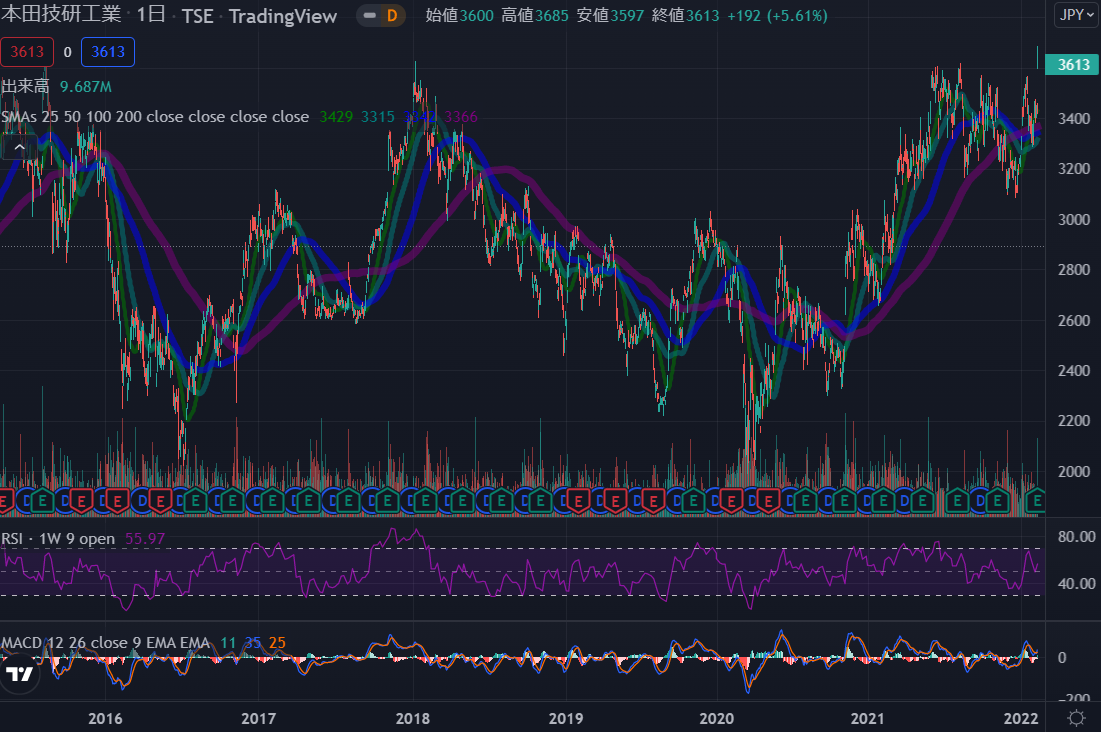Click the symbol name 本田技研工業
This screenshot has width=1101, height=732.
tap(61, 14)
